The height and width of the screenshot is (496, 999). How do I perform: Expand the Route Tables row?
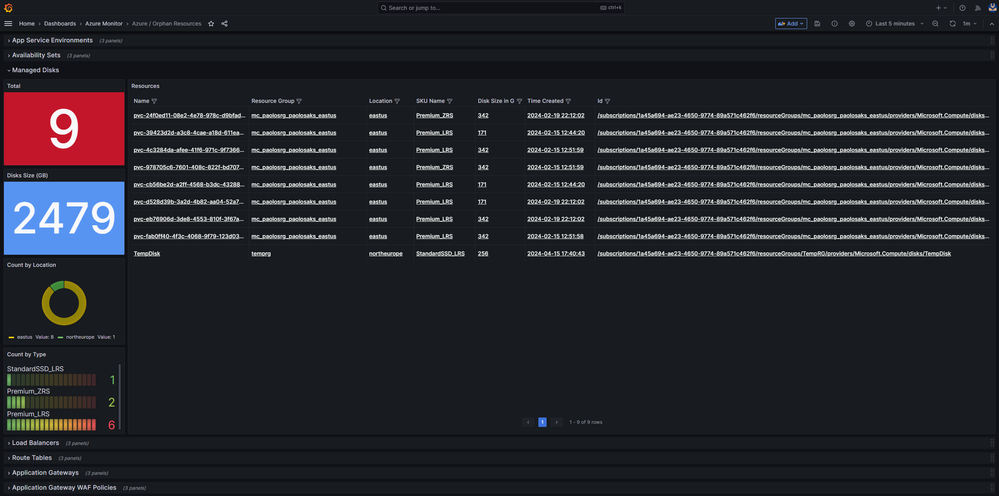coord(32,458)
